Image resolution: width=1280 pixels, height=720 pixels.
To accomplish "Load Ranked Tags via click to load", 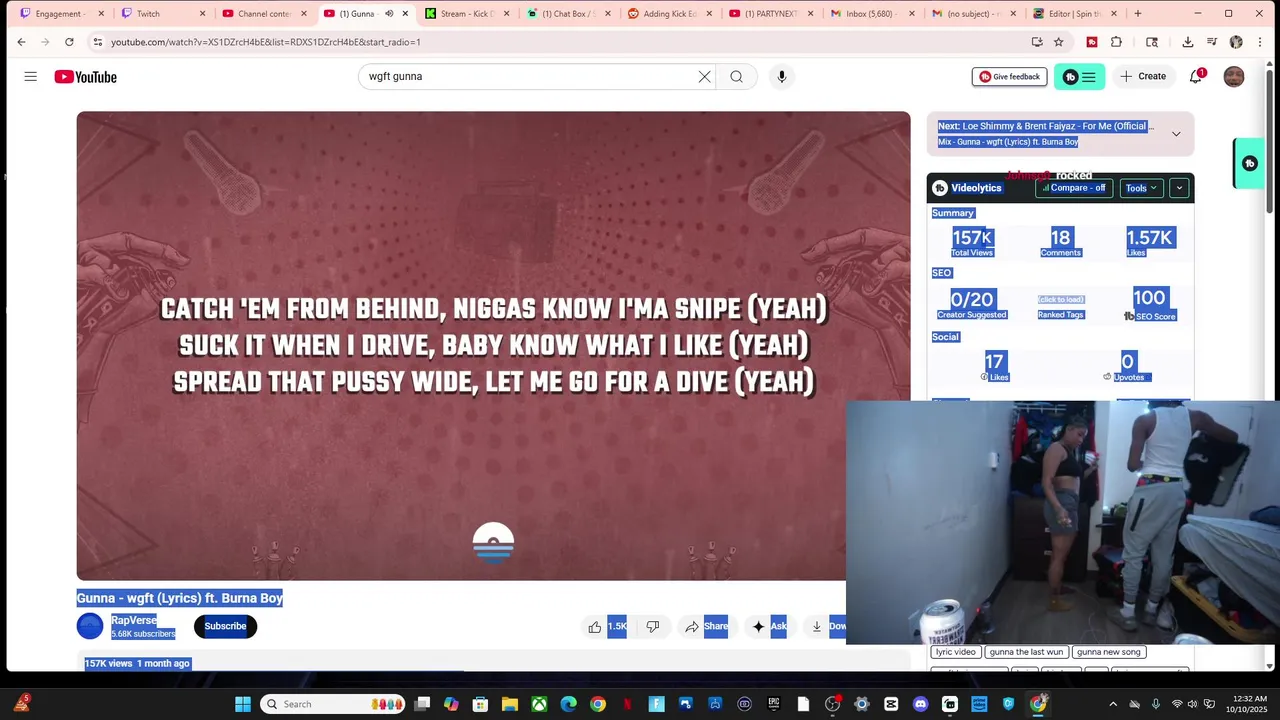I will click(x=1061, y=300).
